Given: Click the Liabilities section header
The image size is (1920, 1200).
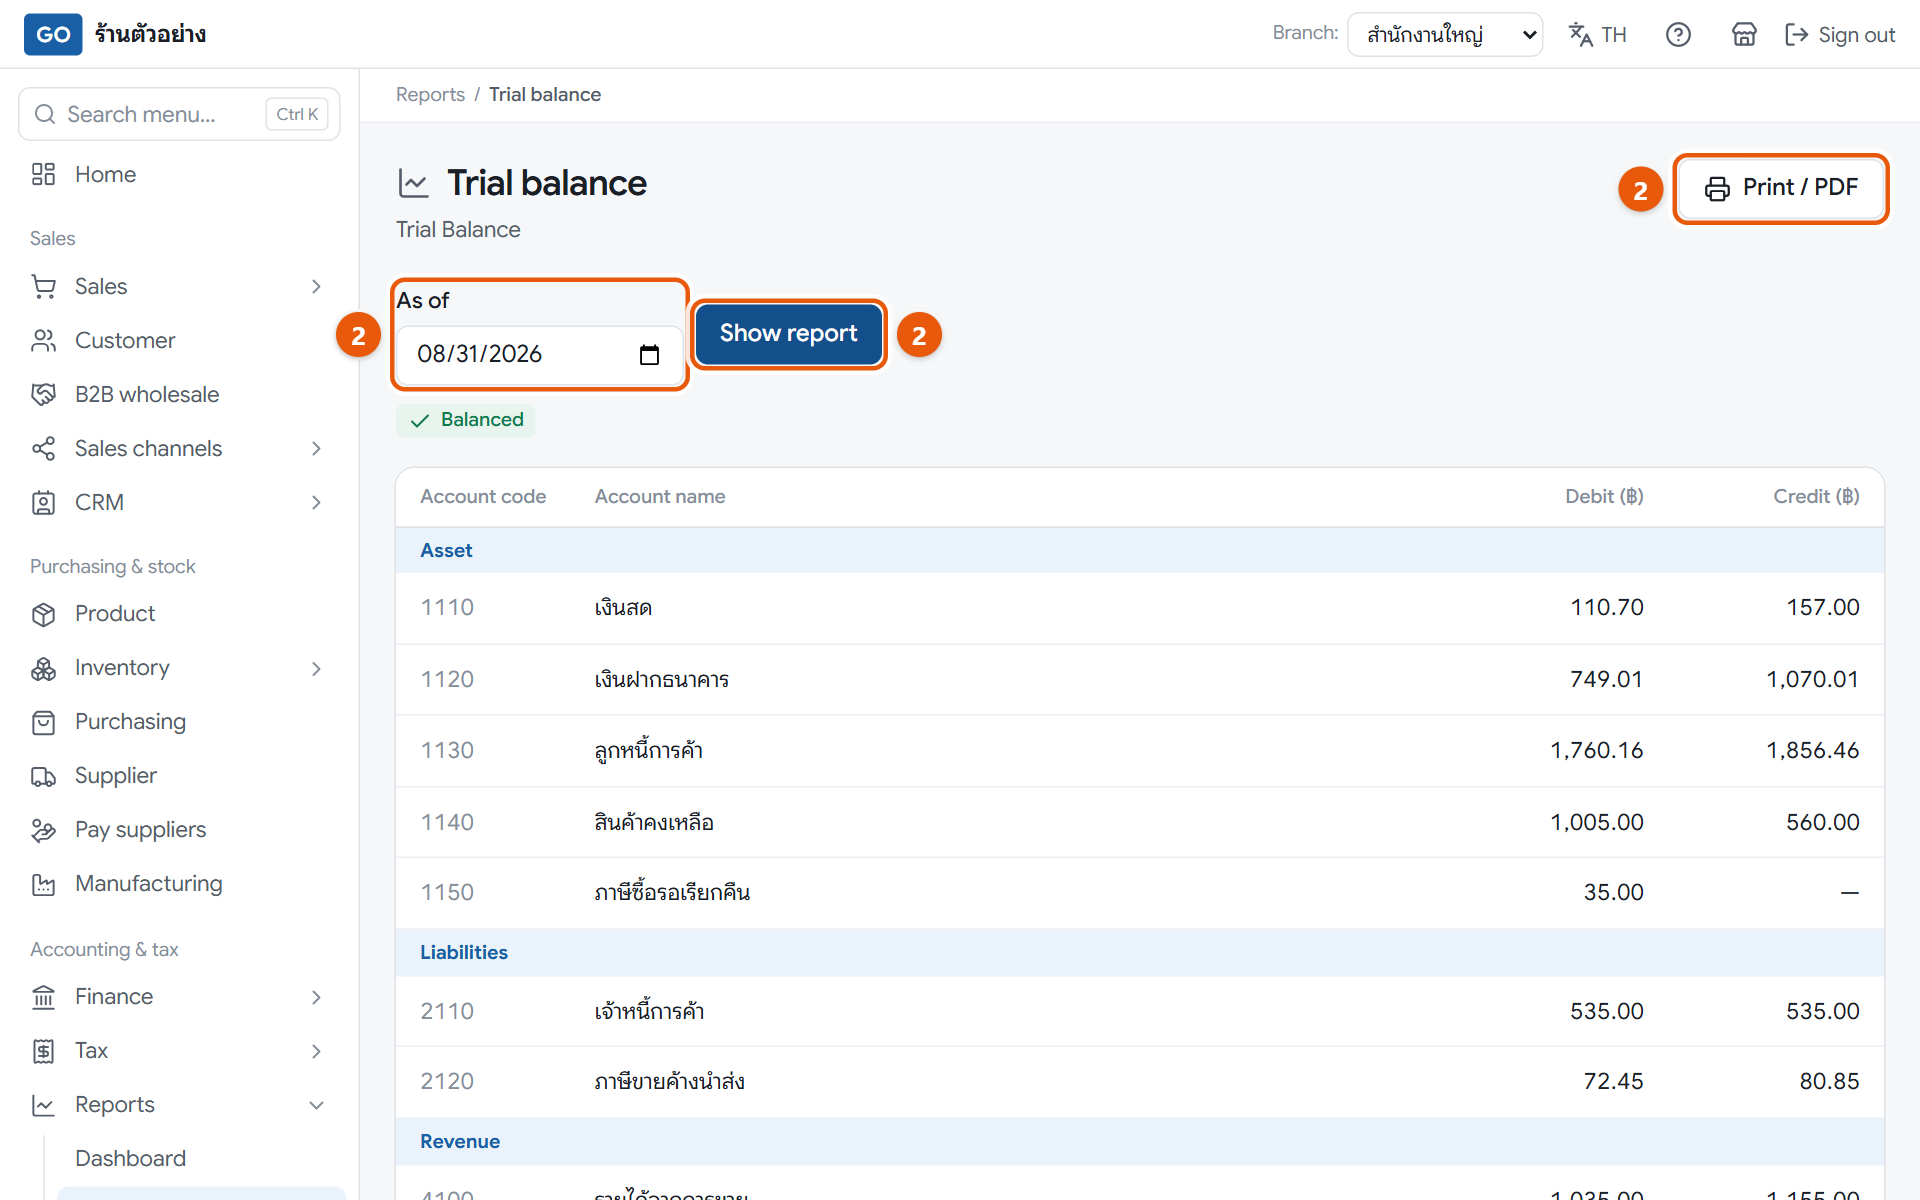Looking at the screenshot, I should pyautogui.click(x=1139, y=952).
